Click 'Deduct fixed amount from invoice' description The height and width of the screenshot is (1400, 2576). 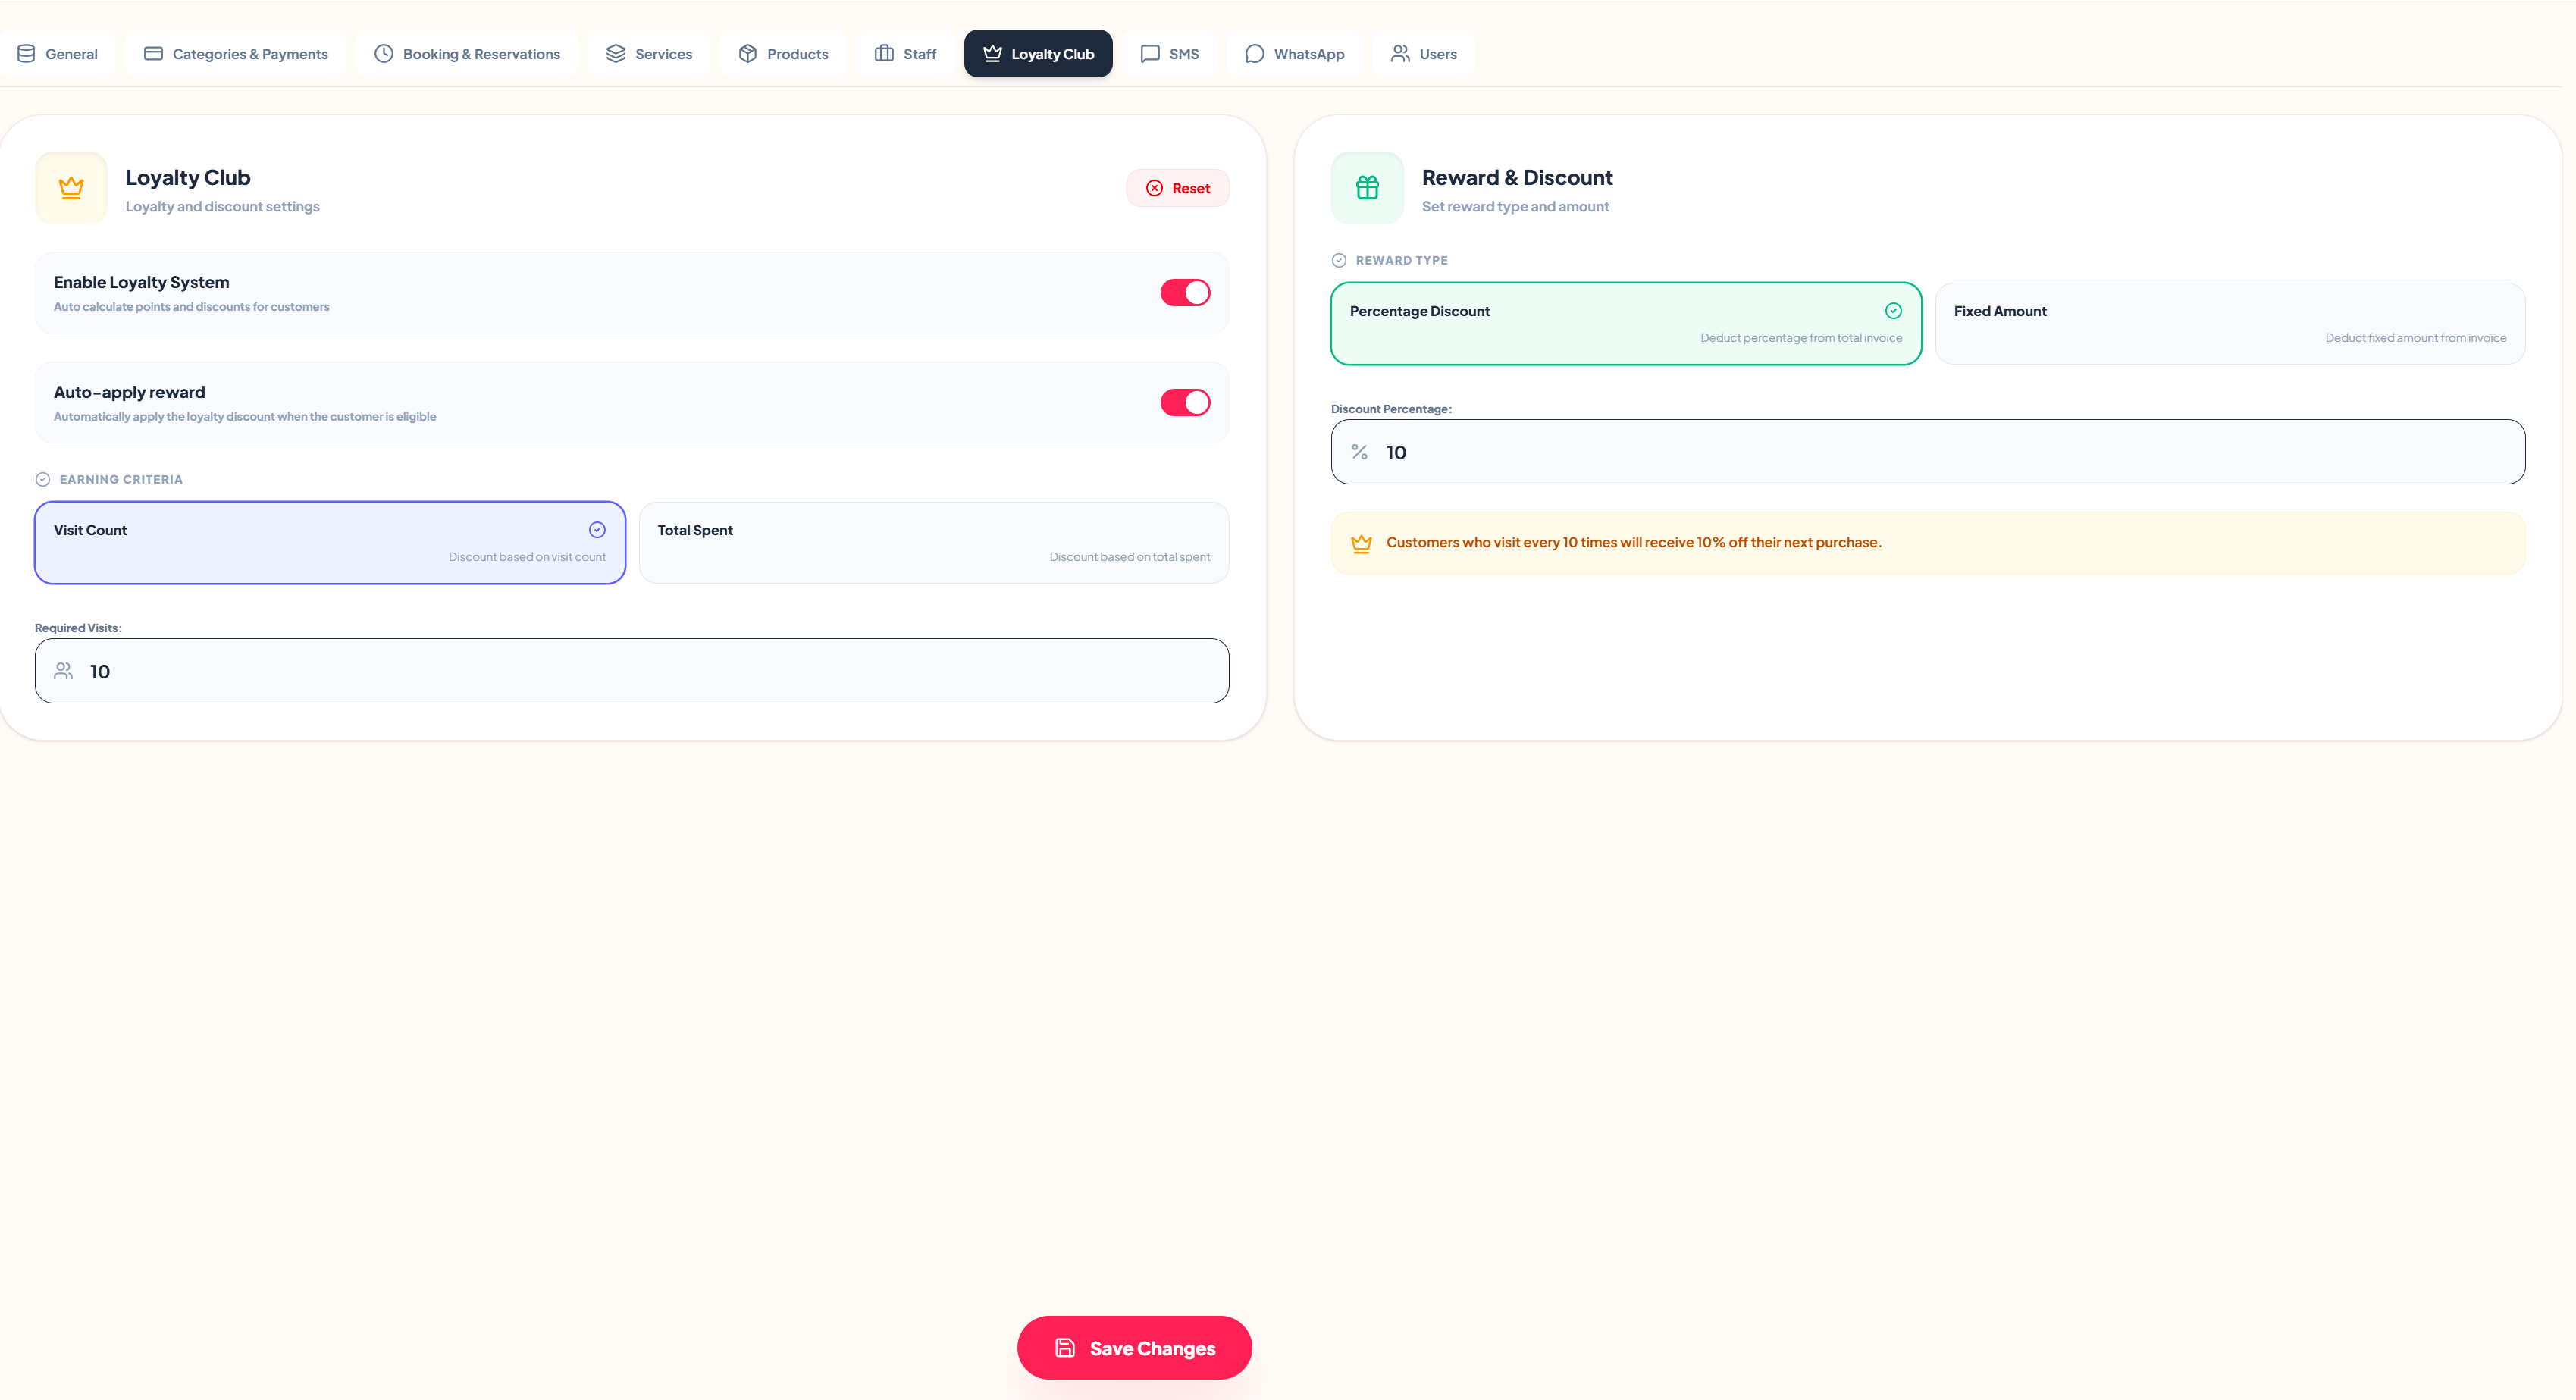(x=2415, y=338)
